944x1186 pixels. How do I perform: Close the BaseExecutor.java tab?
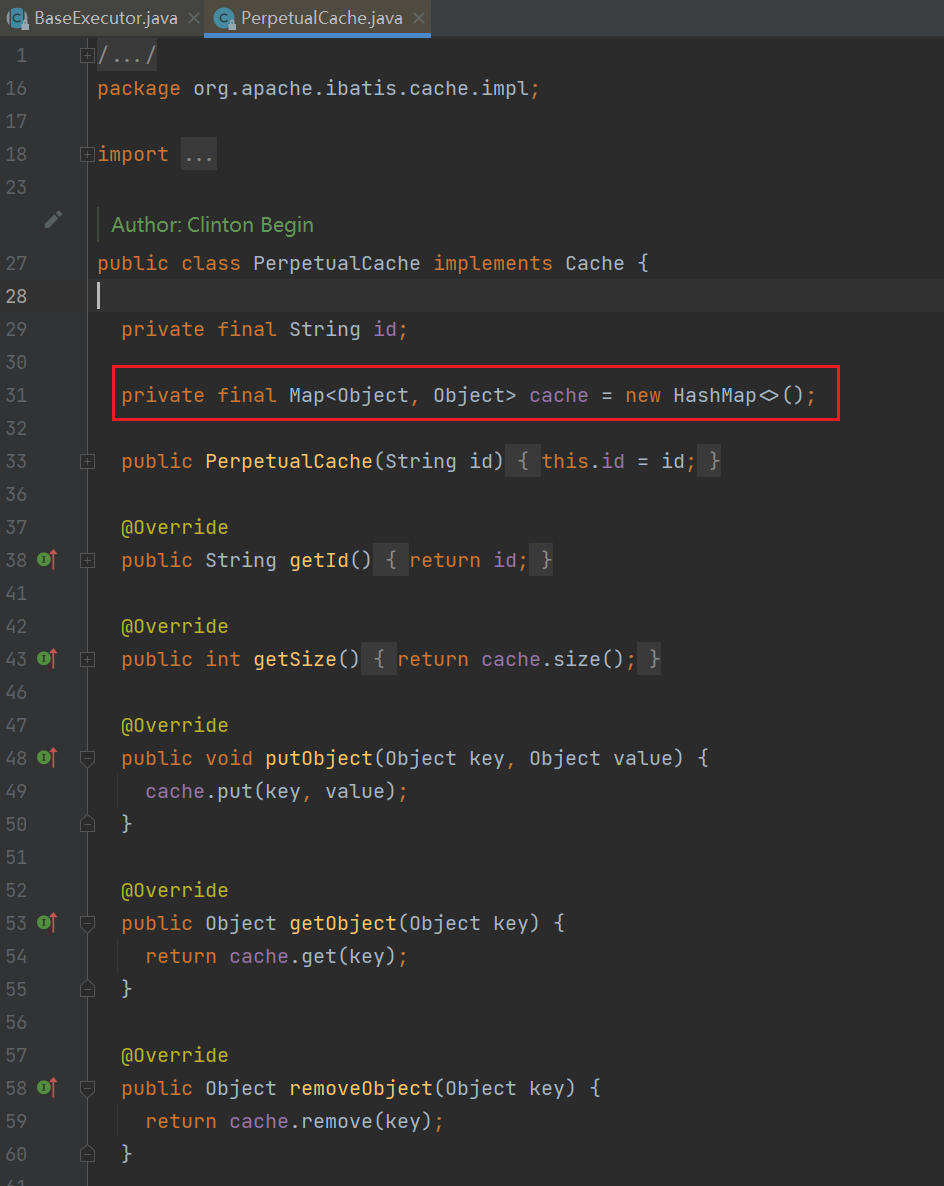tap(193, 18)
